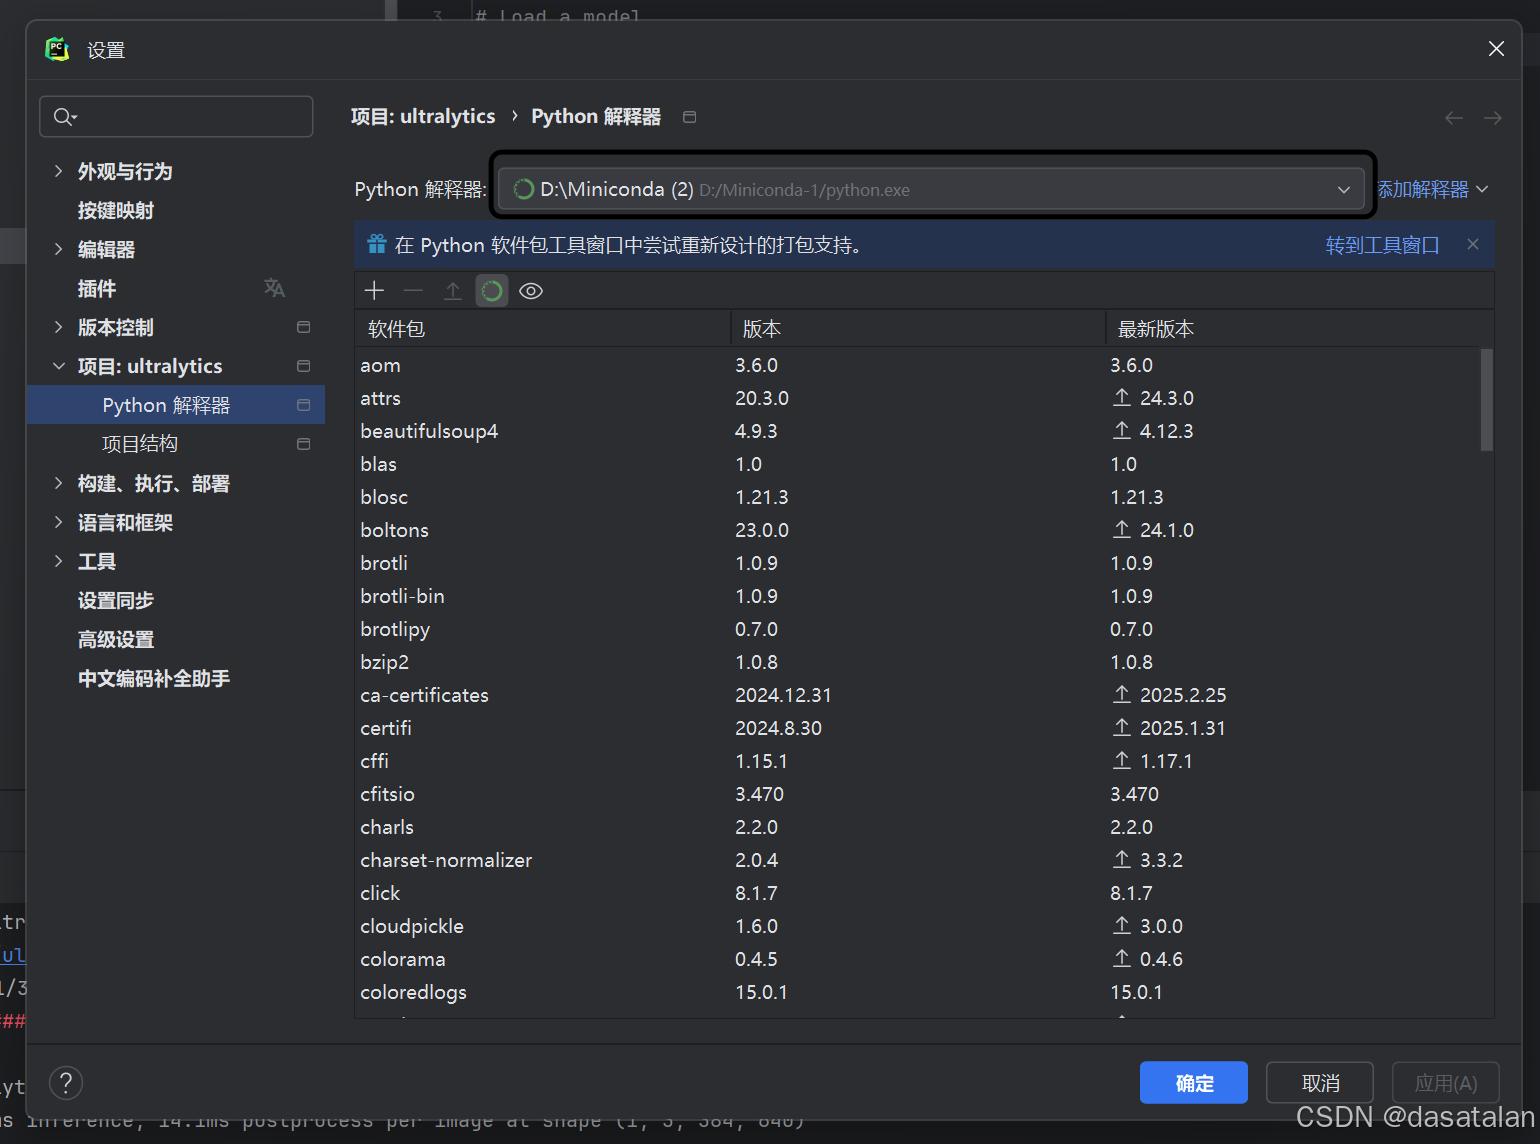
Task: Select the coloredlogs package row
Action: pos(917,992)
